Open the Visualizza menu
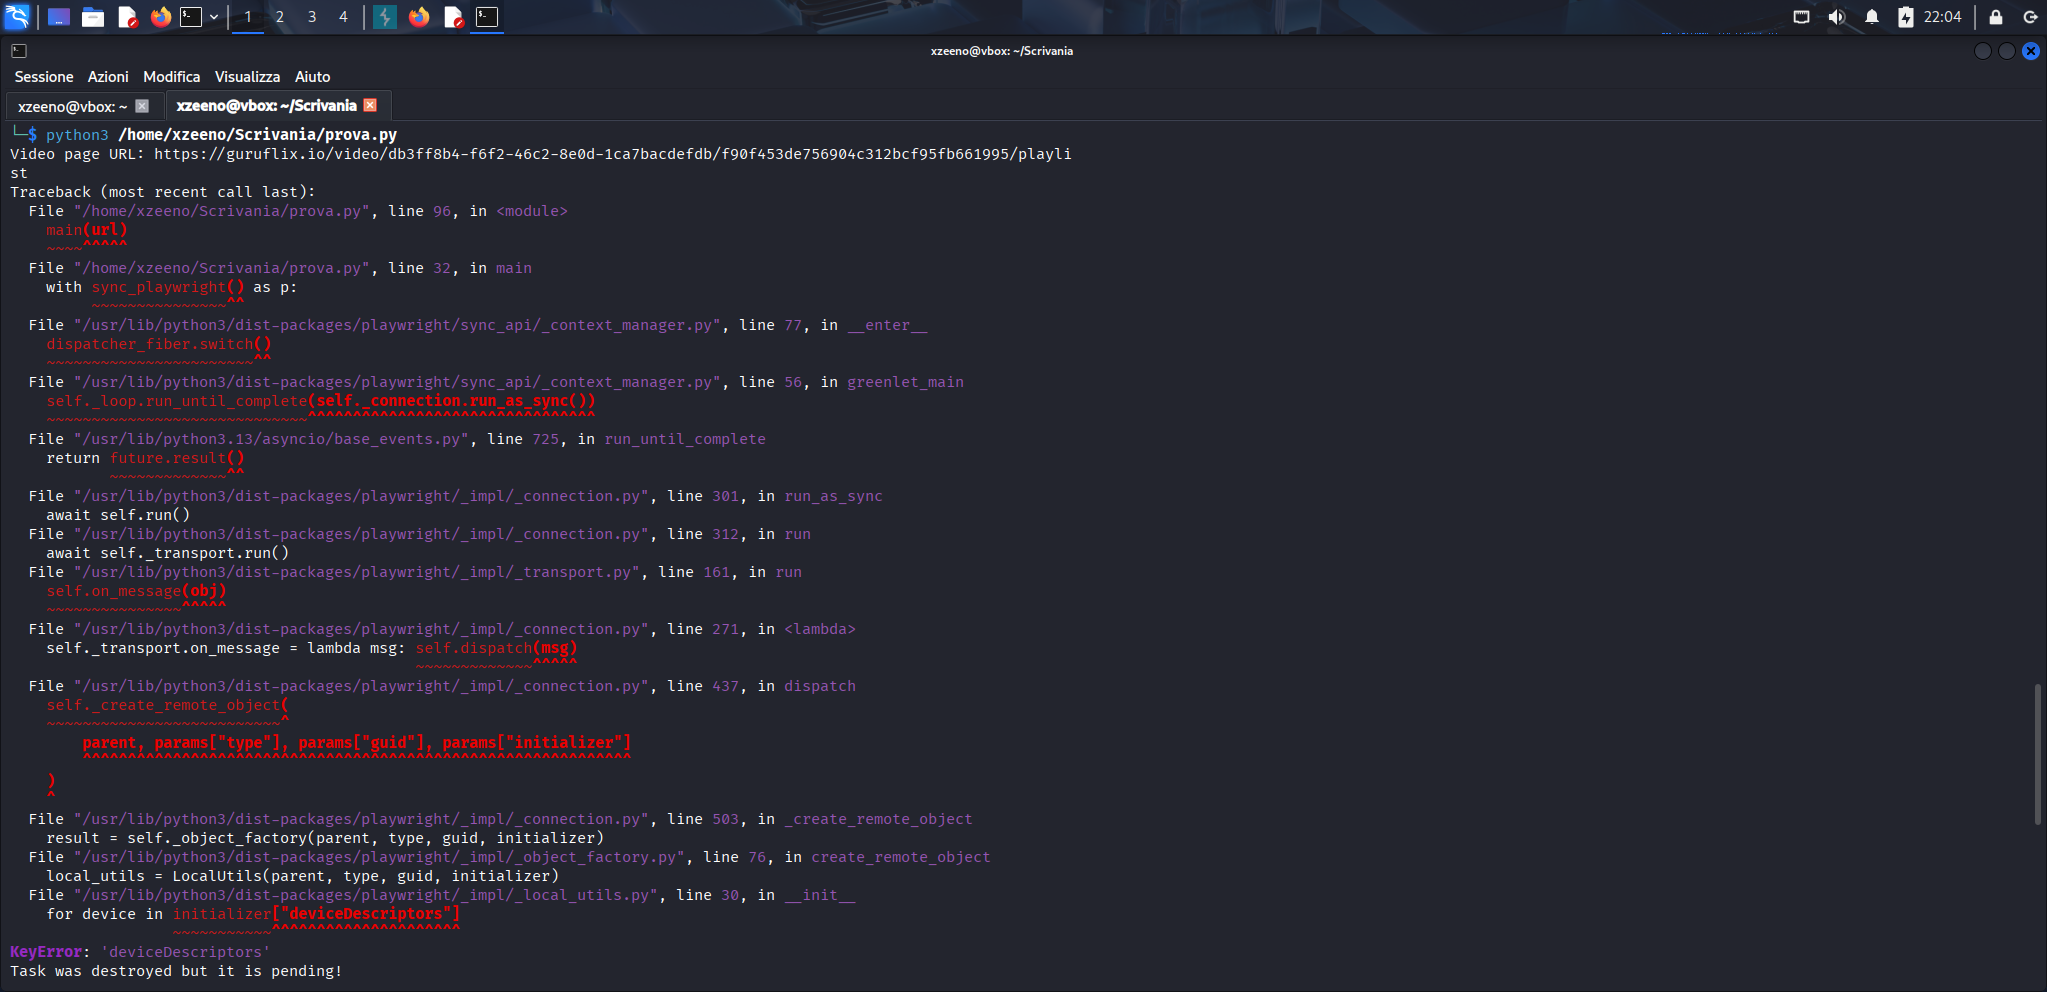Screen dimensions: 2047x992 (x=247, y=77)
